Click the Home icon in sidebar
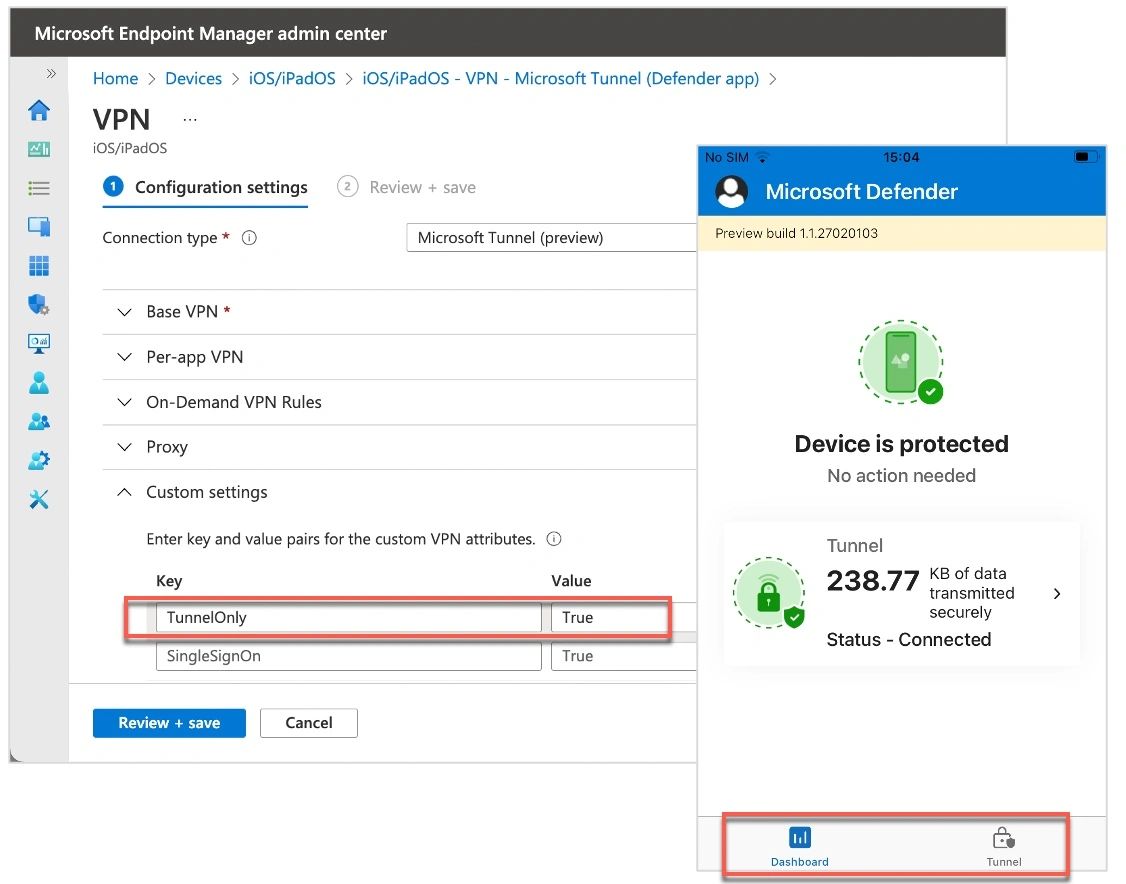The height and width of the screenshot is (884, 1126). 39,110
